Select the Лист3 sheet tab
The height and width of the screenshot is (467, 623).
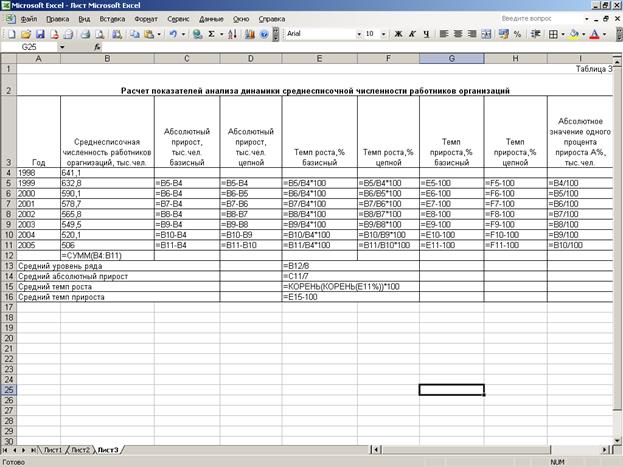coord(108,450)
